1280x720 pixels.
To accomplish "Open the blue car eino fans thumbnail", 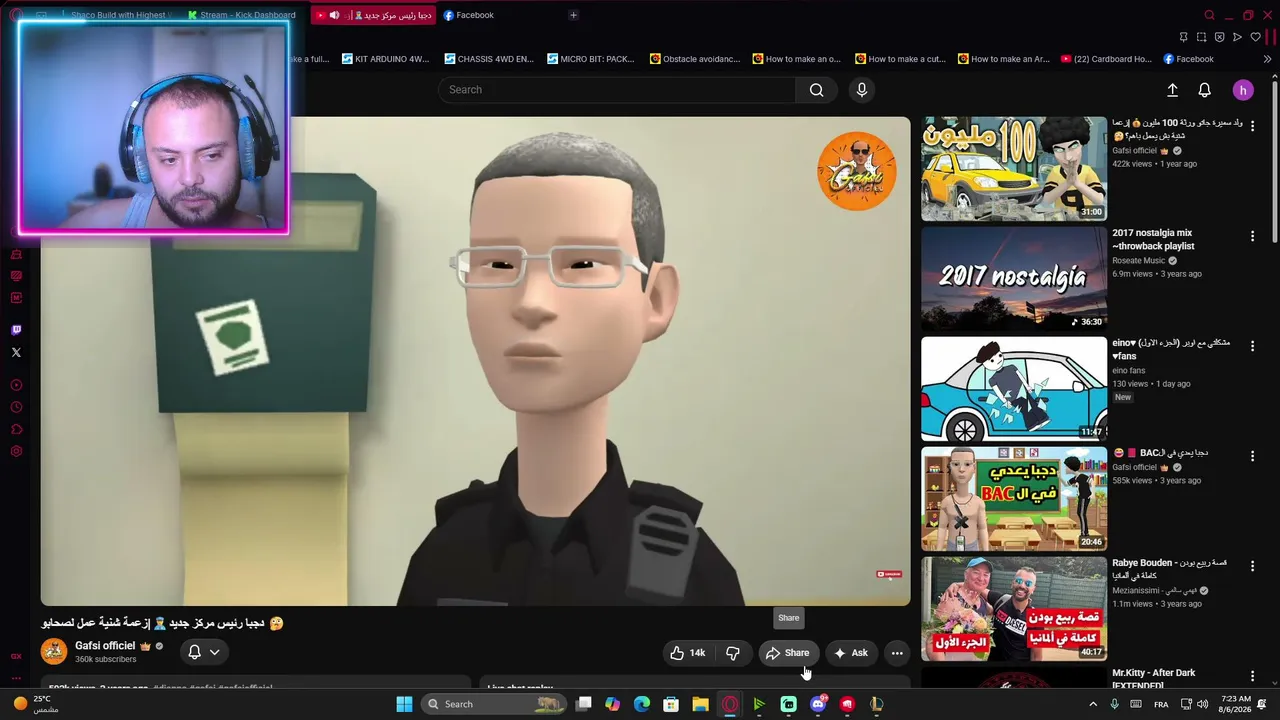I will point(1014,388).
